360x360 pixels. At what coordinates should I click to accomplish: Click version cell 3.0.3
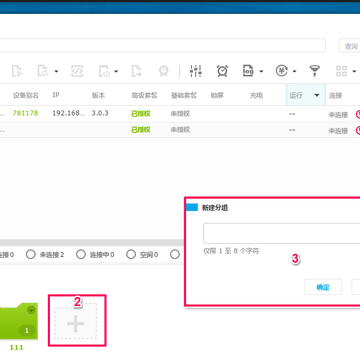pyautogui.click(x=100, y=113)
